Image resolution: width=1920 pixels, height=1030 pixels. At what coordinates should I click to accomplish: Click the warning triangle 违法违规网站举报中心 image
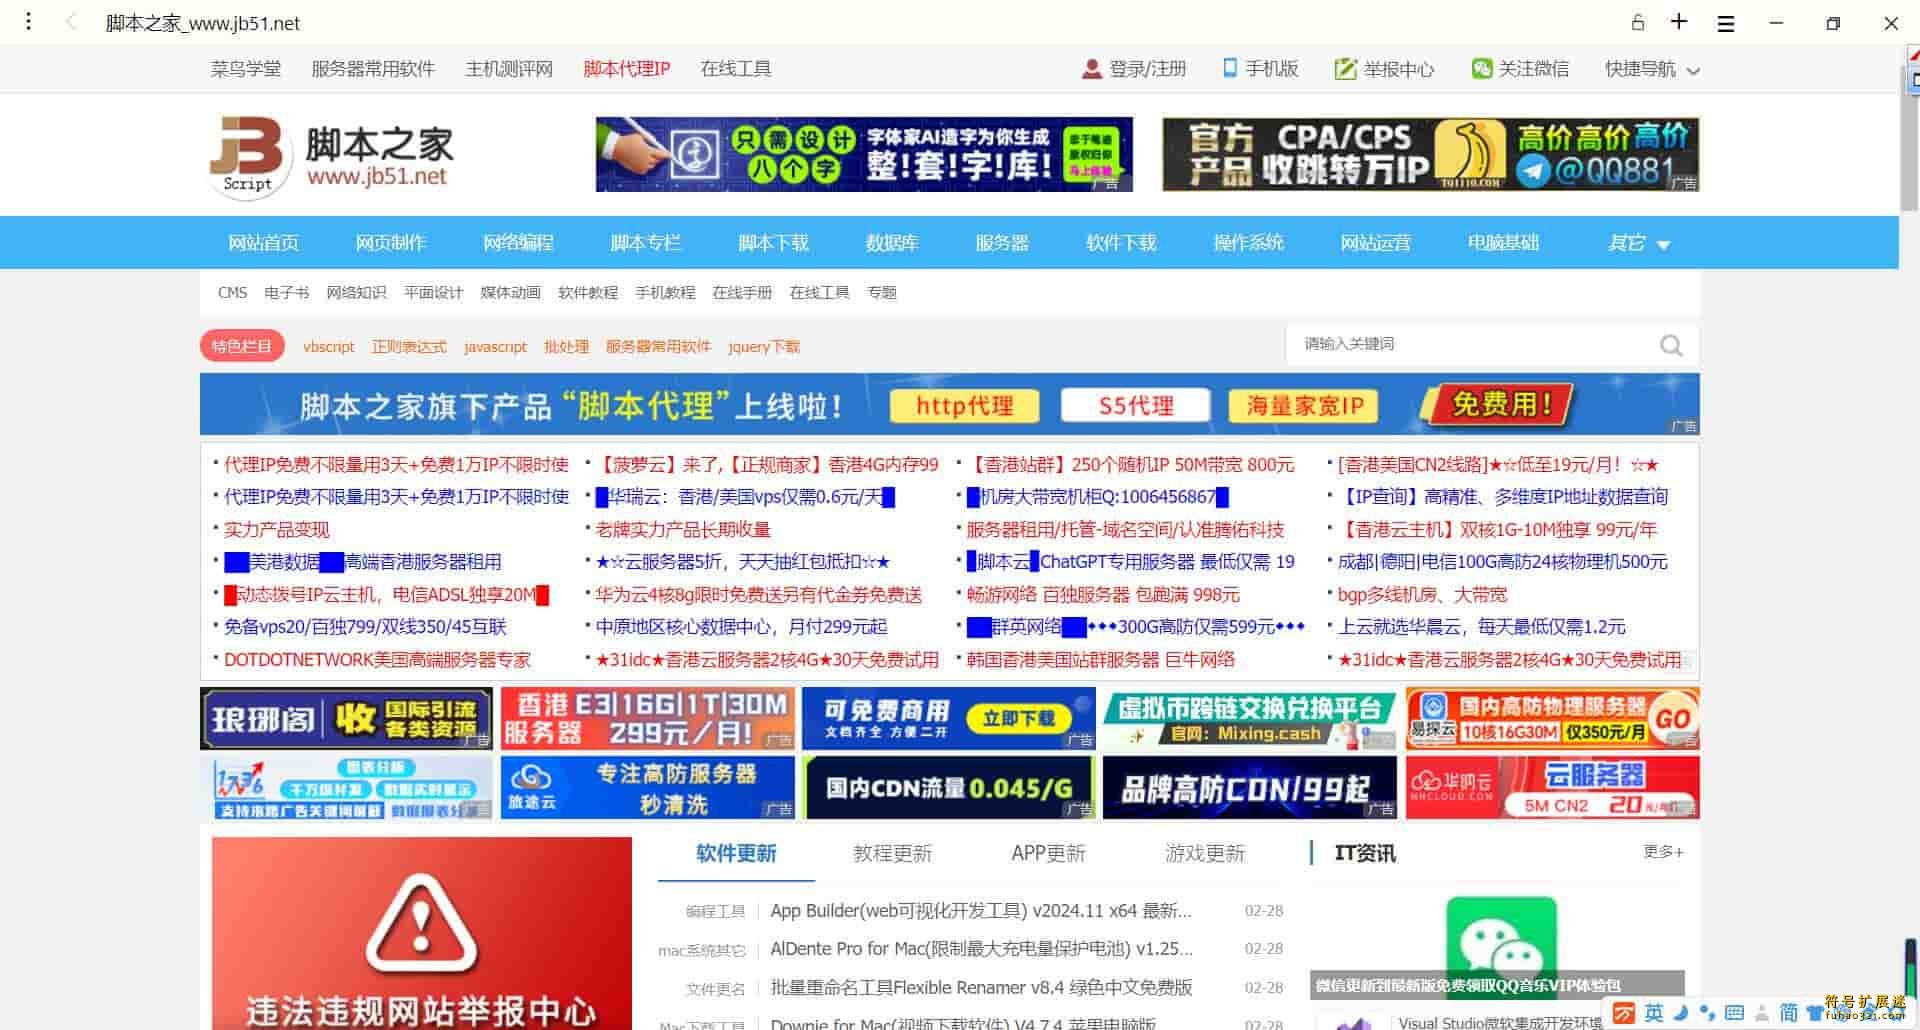pyautogui.click(x=421, y=933)
